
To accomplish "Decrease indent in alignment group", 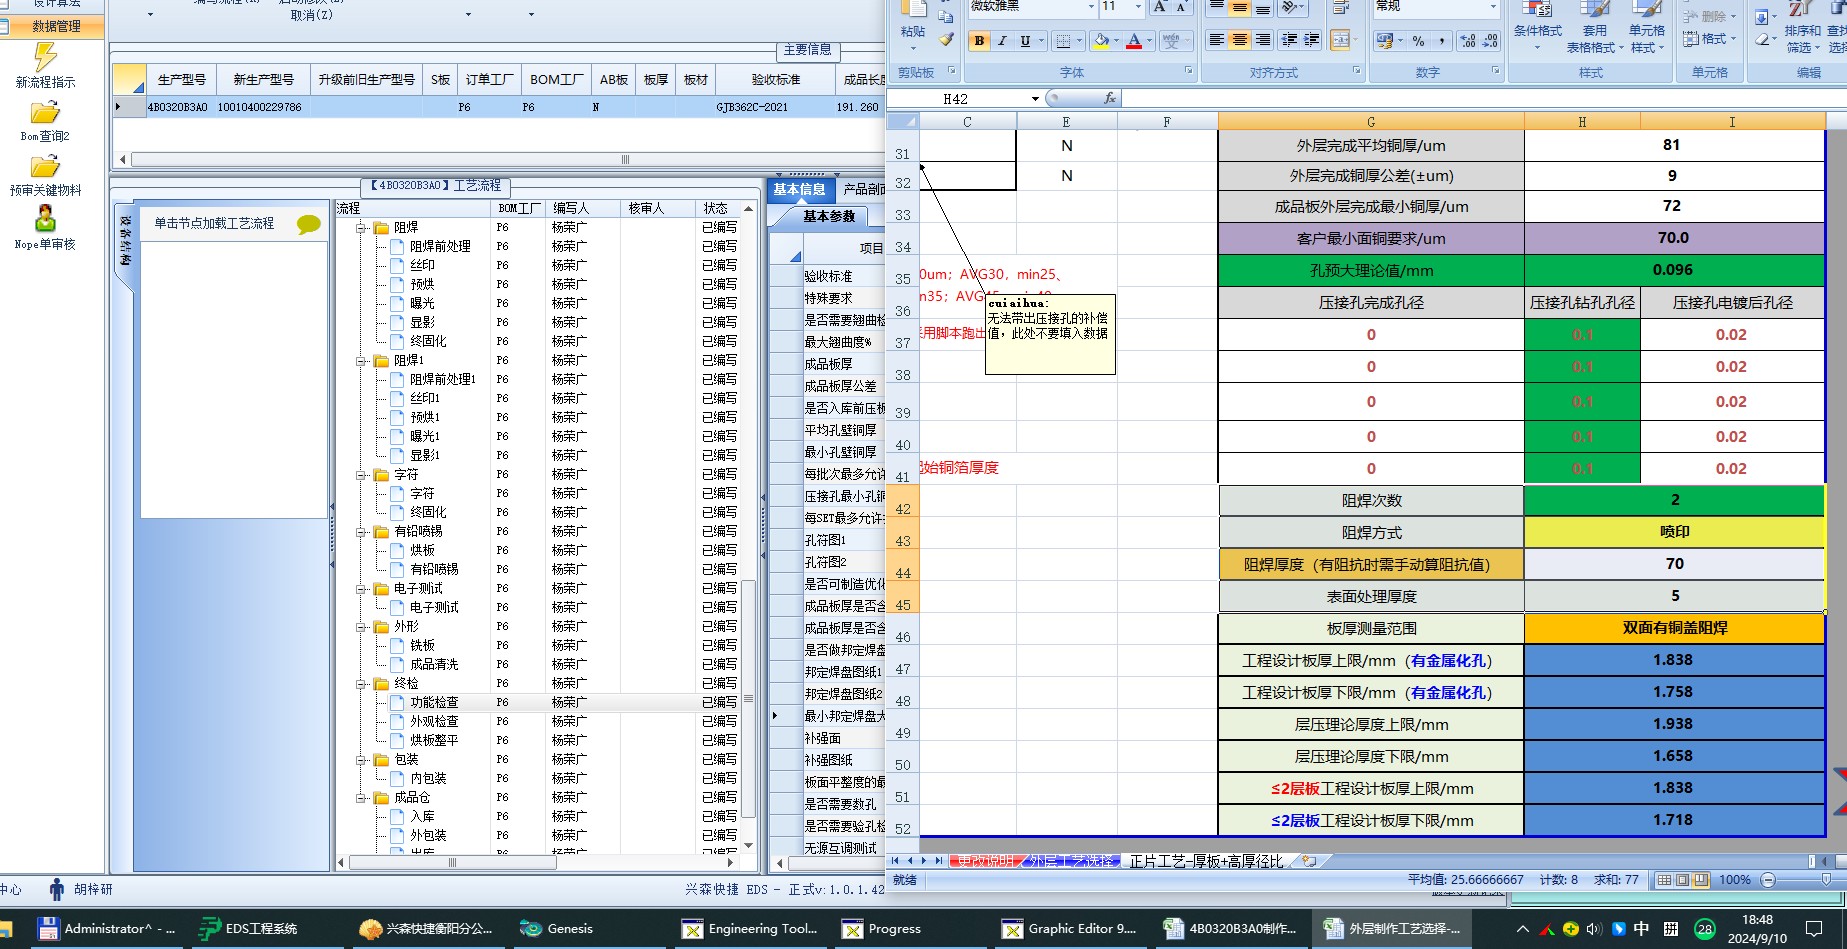I will point(1289,40).
